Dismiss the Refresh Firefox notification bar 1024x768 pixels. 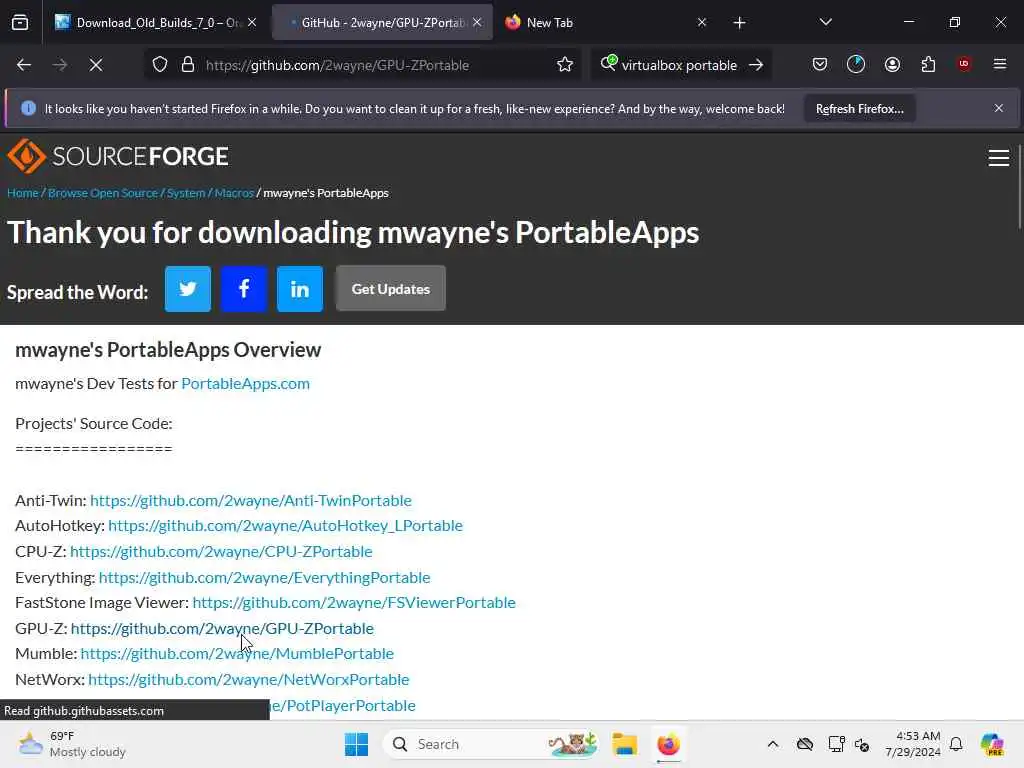click(999, 108)
